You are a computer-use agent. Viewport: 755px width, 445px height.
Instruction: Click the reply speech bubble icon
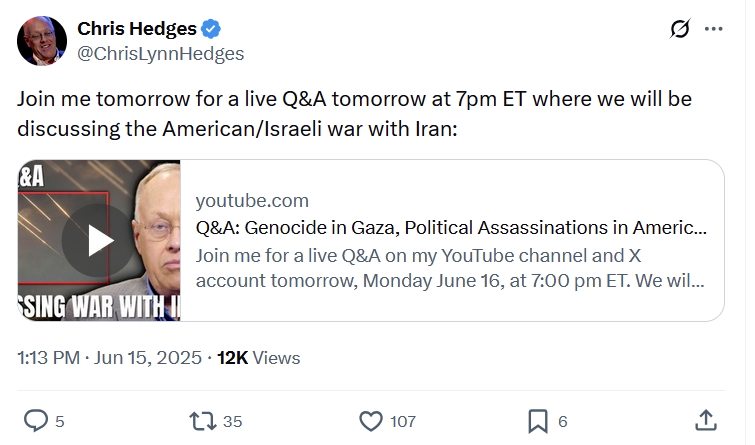click(36, 420)
